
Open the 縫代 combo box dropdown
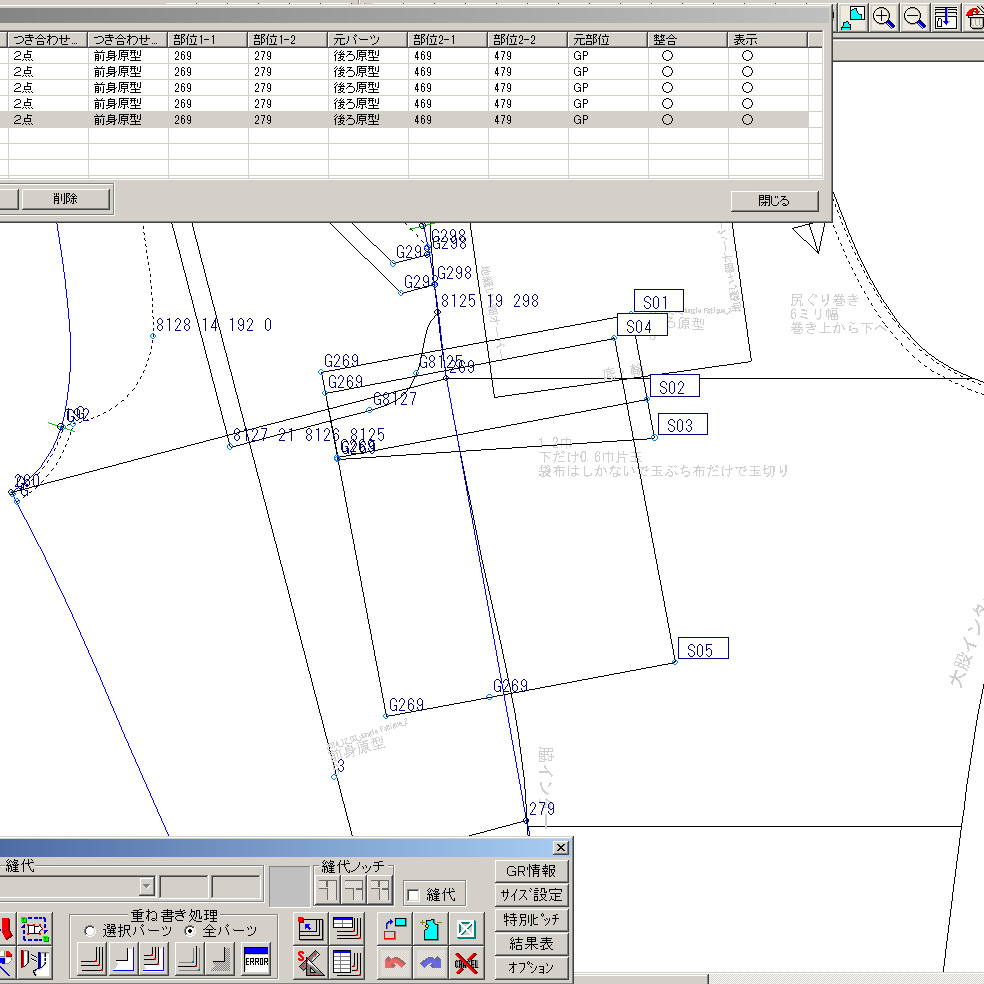[x=146, y=886]
